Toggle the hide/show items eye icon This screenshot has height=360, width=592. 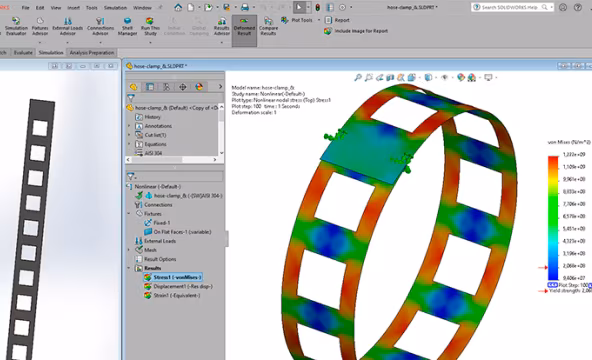pos(445,77)
